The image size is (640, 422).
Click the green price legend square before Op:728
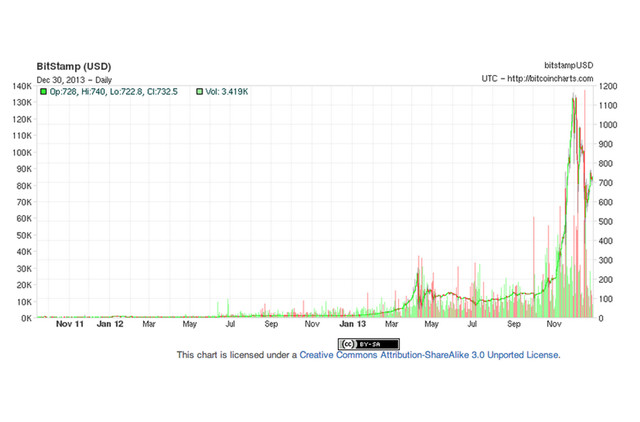tap(44, 91)
